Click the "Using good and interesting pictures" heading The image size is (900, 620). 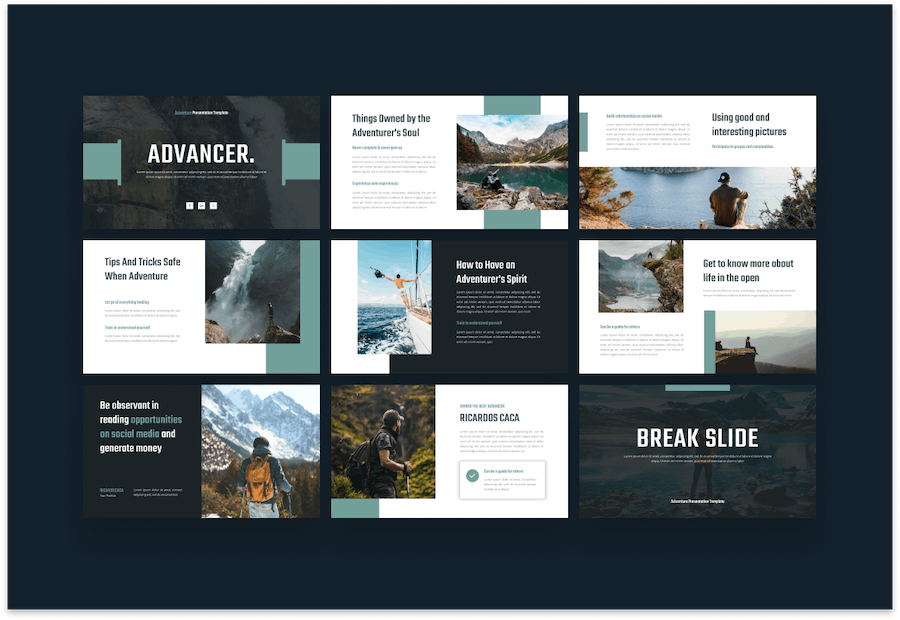[749, 124]
